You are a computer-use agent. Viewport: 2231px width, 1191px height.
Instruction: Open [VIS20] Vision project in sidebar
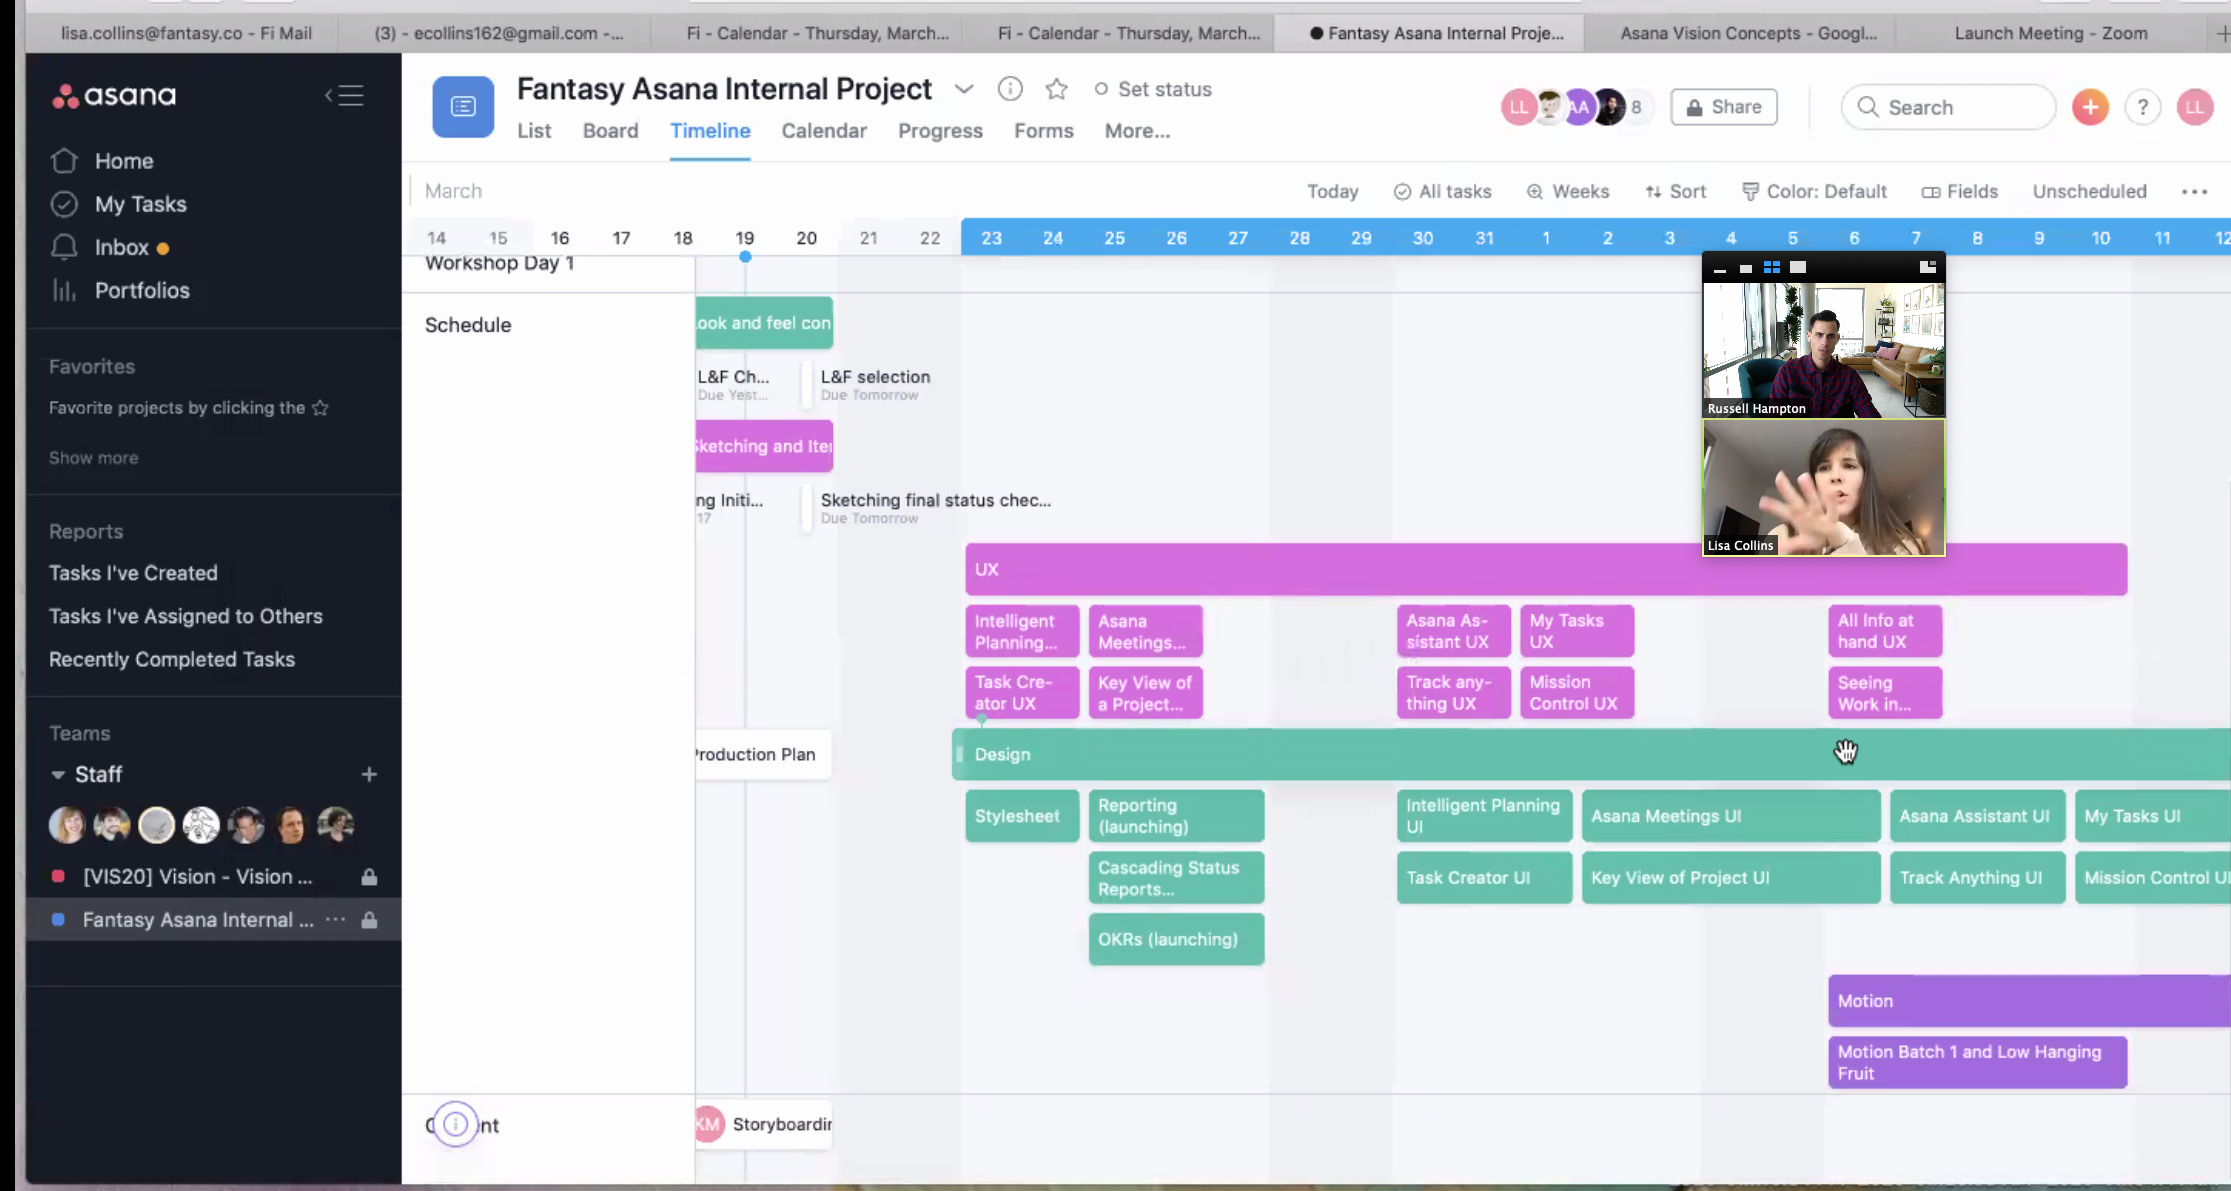tap(198, 876)
